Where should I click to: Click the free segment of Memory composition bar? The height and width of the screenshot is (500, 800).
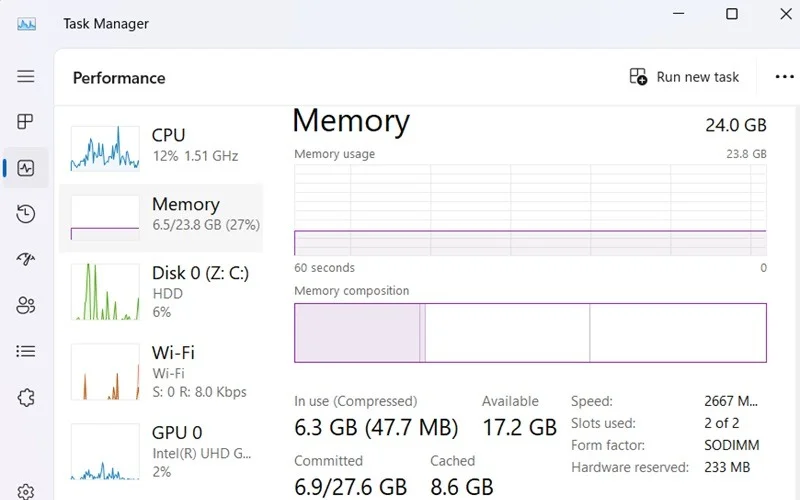click(678, 333)
